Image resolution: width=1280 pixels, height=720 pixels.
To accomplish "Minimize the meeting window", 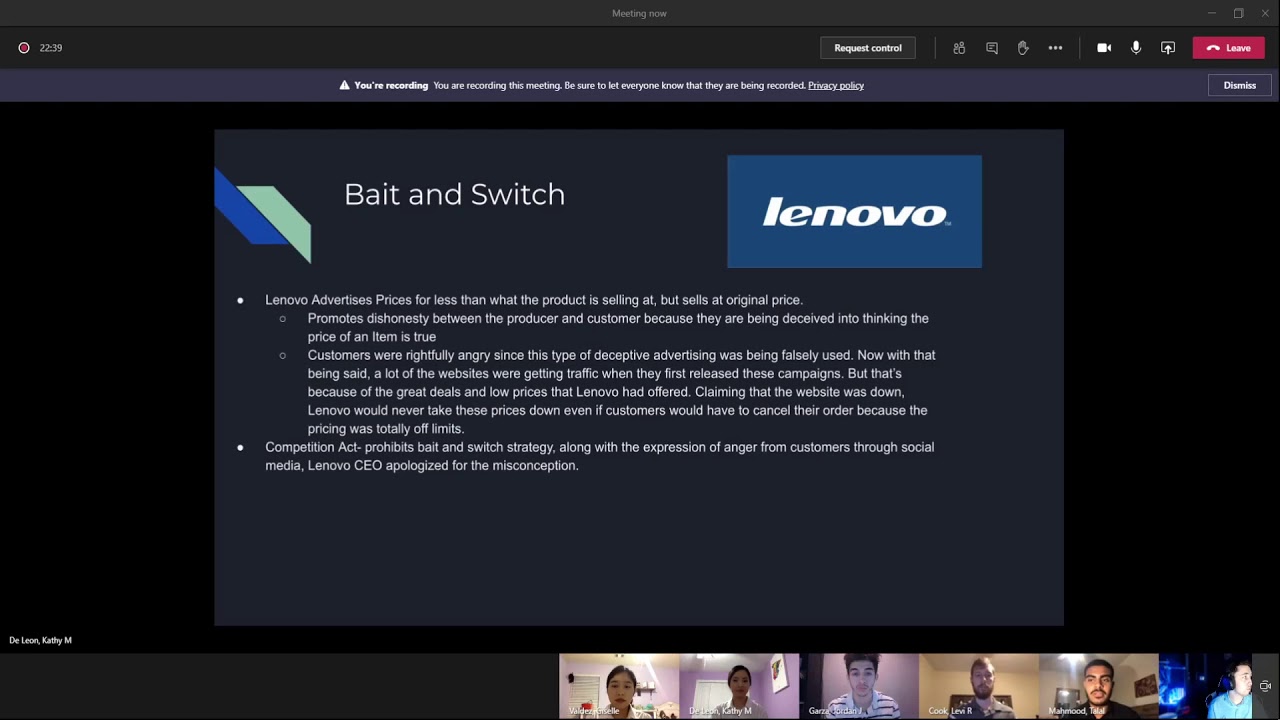I will pos(1211,13).
